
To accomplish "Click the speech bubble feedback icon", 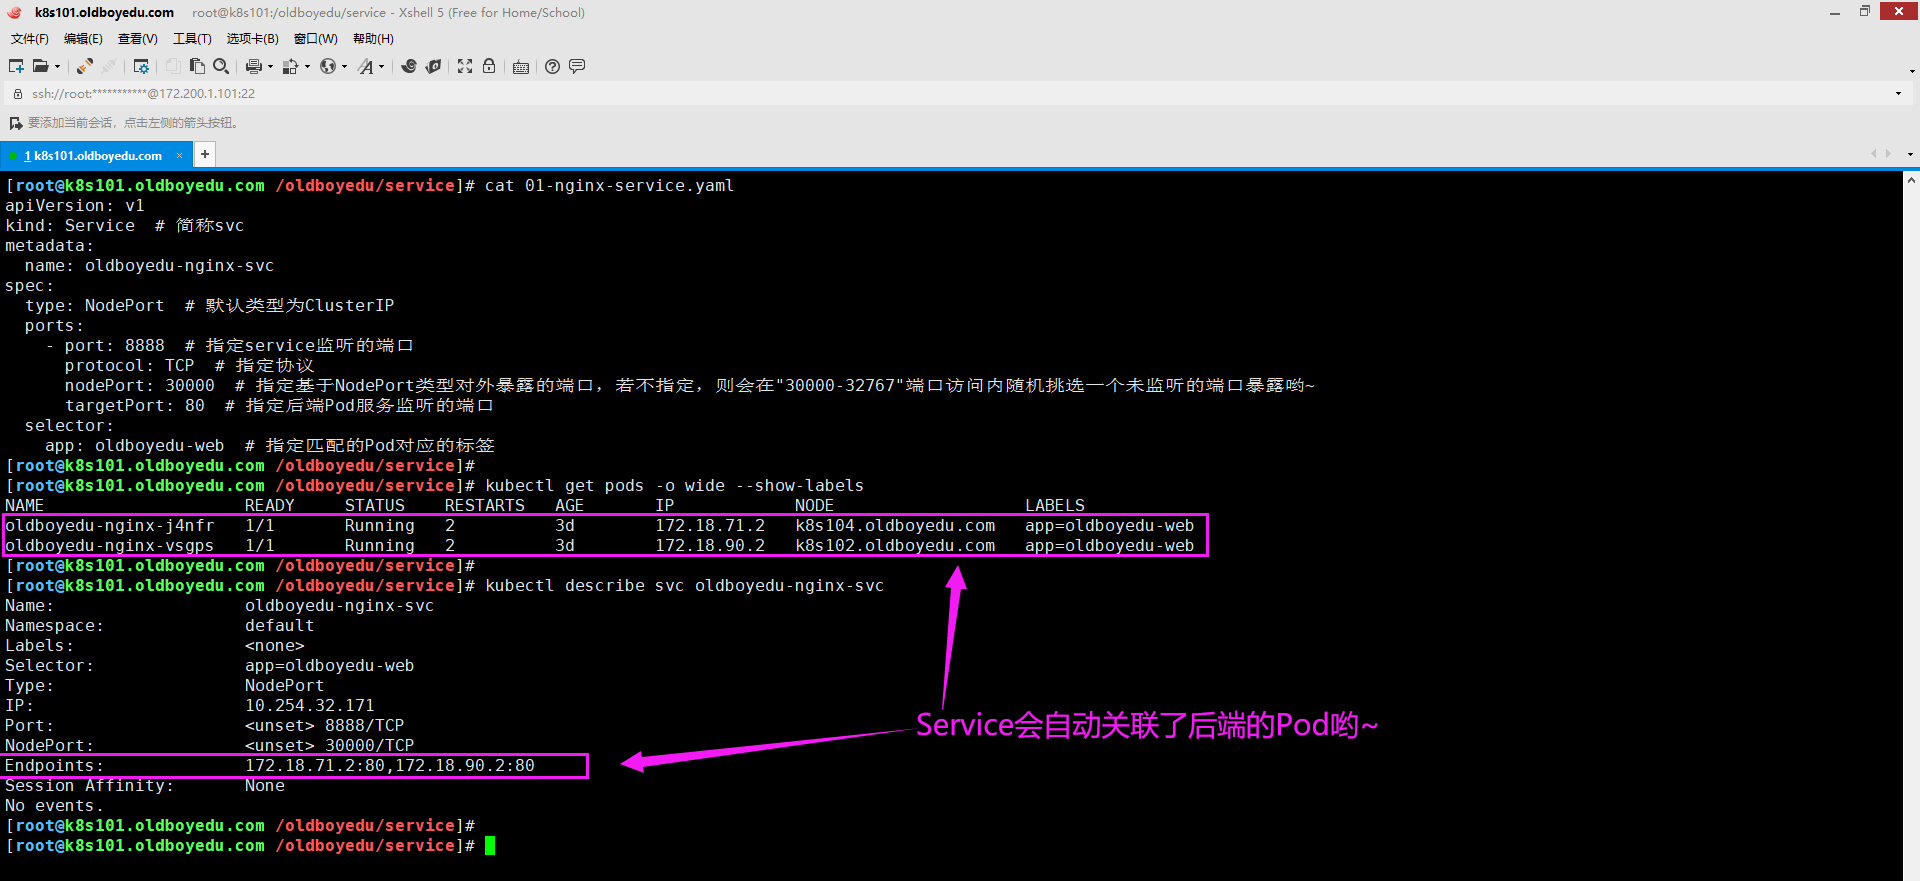I will click(x=577, y=66).
